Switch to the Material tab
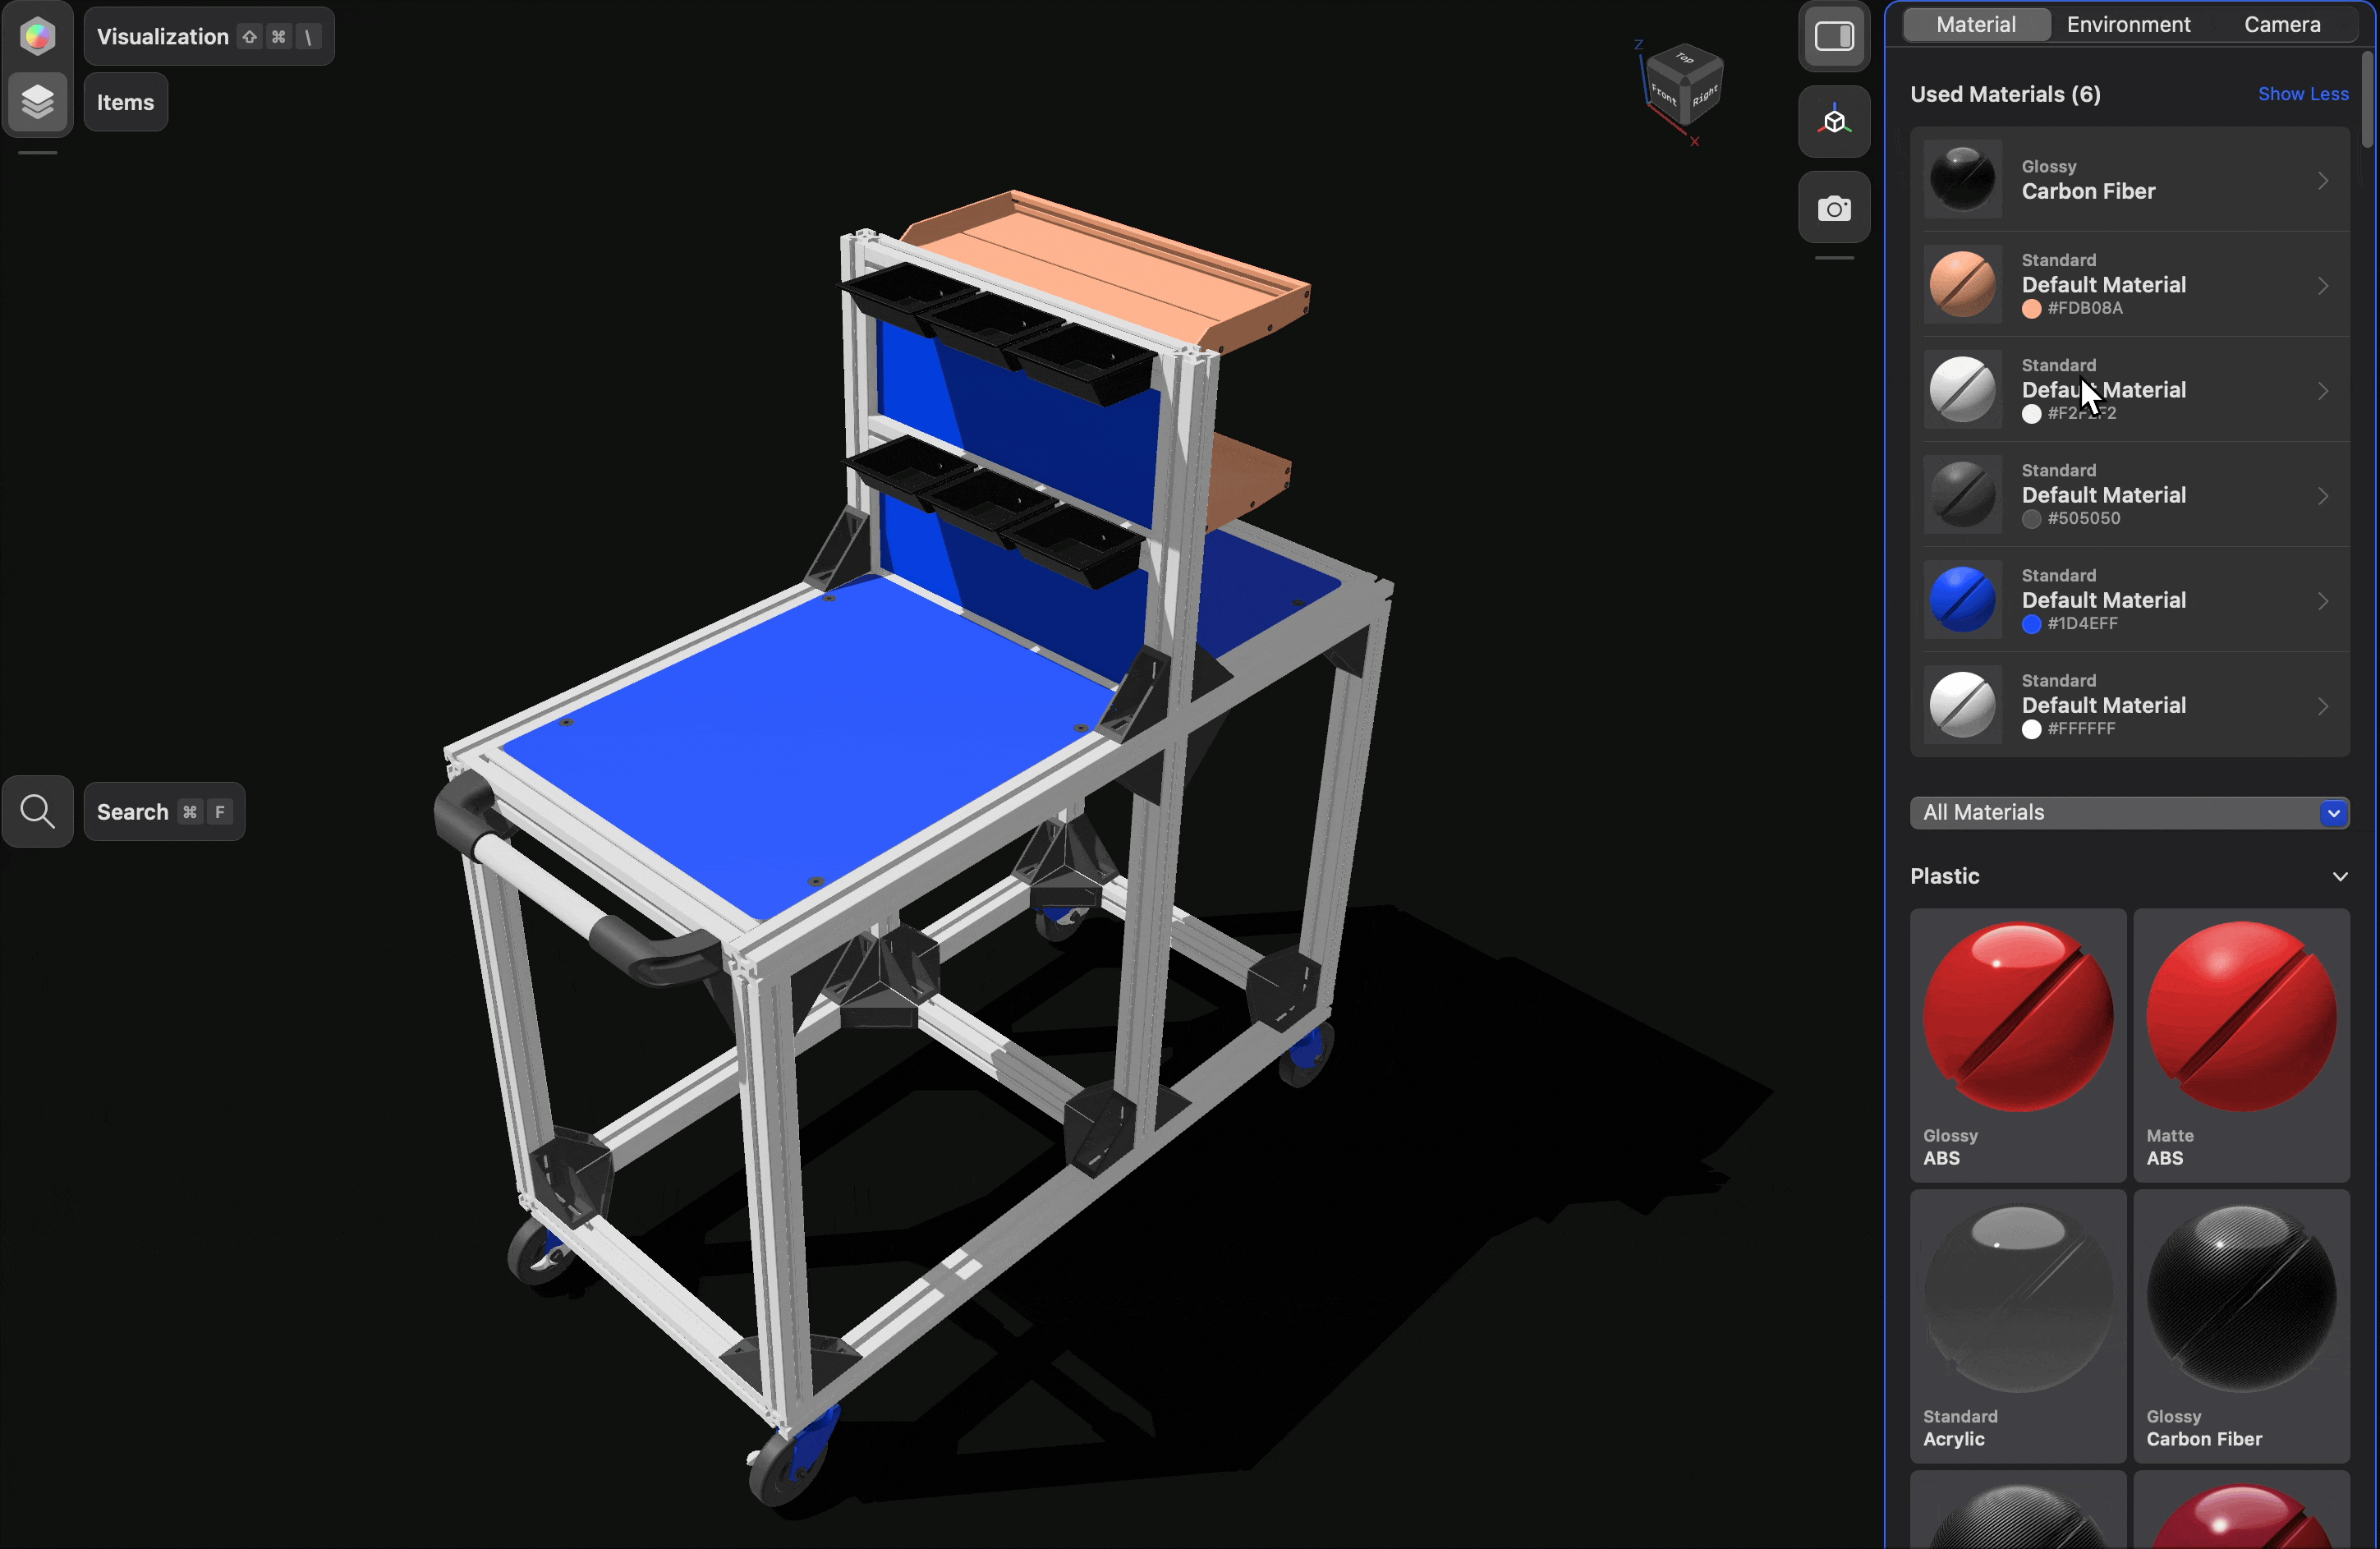The height and width of the screenshot is (1549, 2380). 1976,24
